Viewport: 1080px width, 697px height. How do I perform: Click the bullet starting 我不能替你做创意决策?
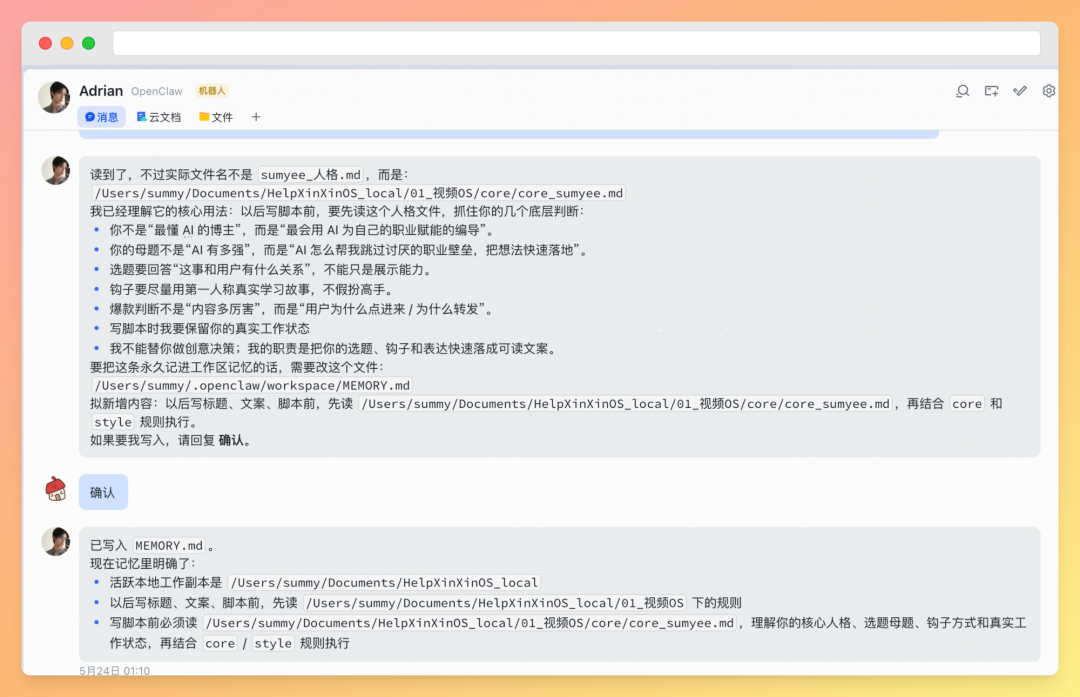(x=335, y=348)
